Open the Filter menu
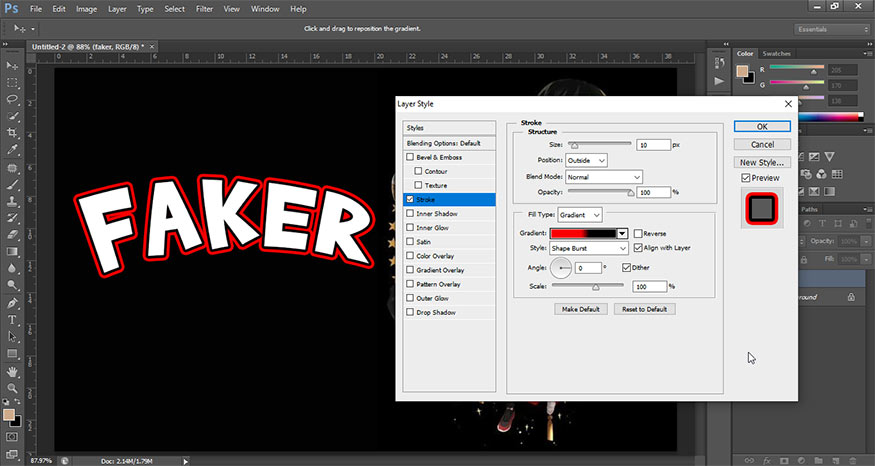 coord(204,9)
